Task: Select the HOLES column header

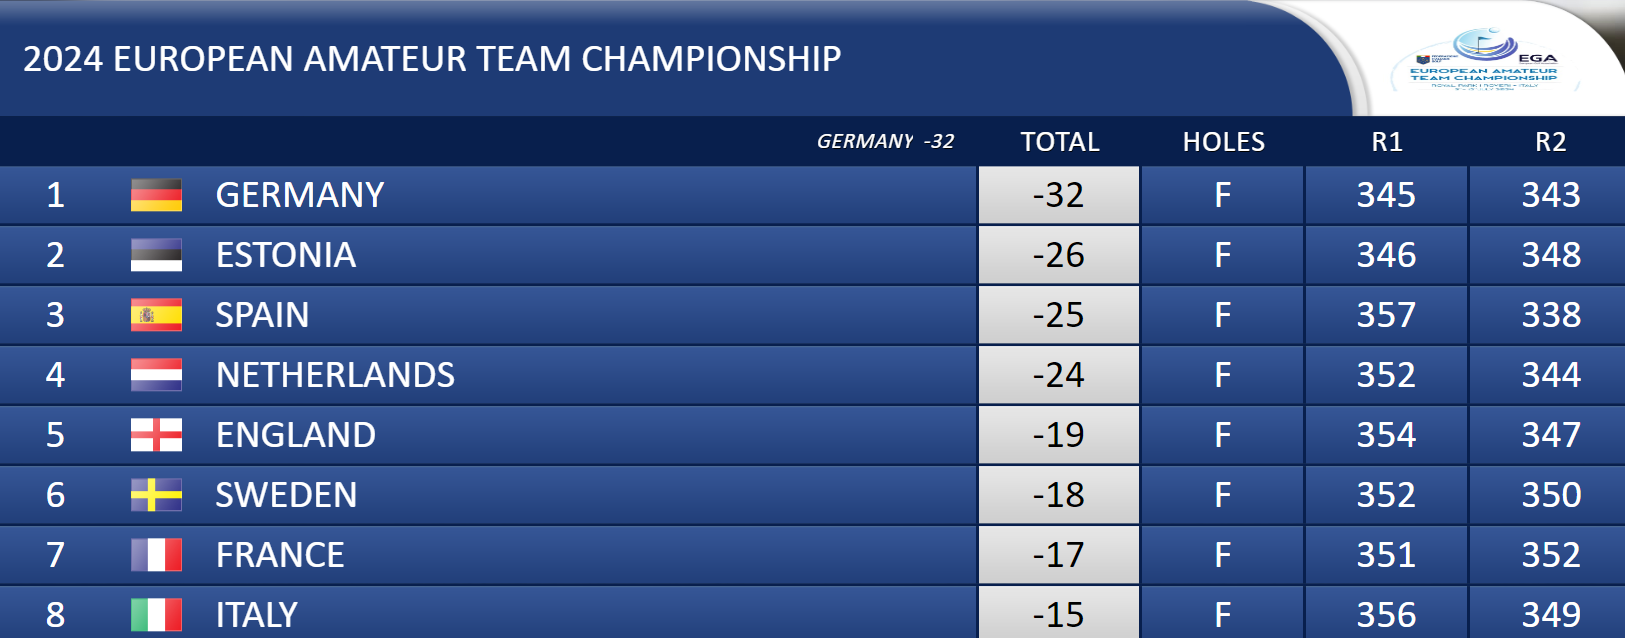Action: [1224, 142]
